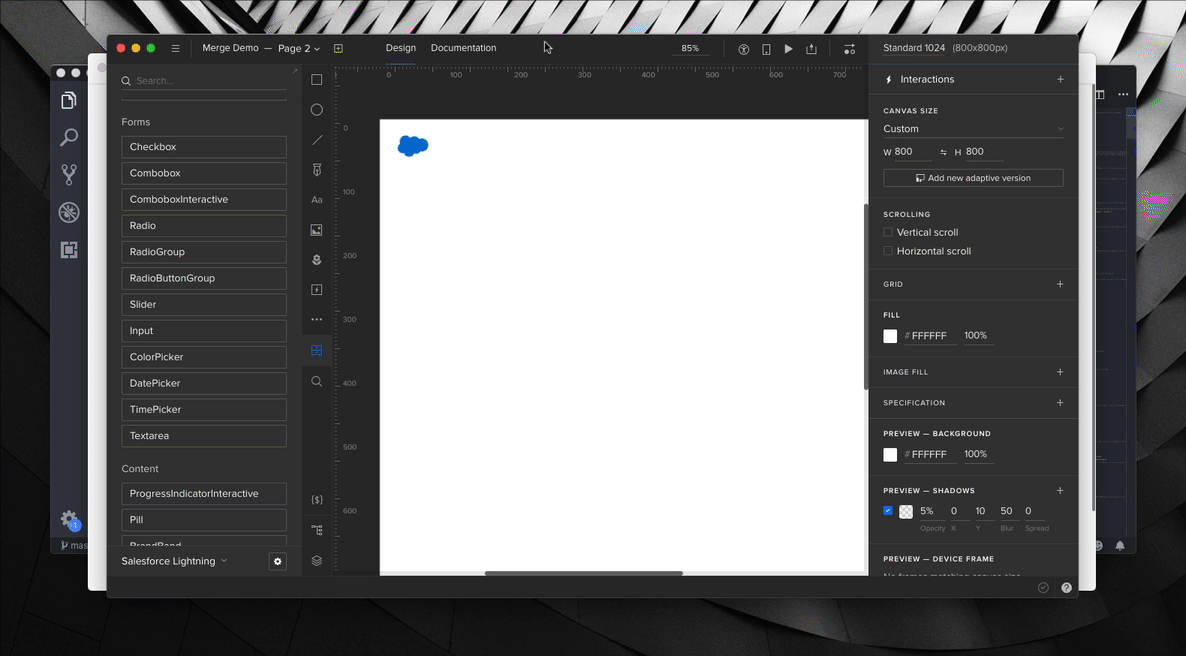Open the Share icon in top bar
This screenshot has height=656, width=1186.
811,49
